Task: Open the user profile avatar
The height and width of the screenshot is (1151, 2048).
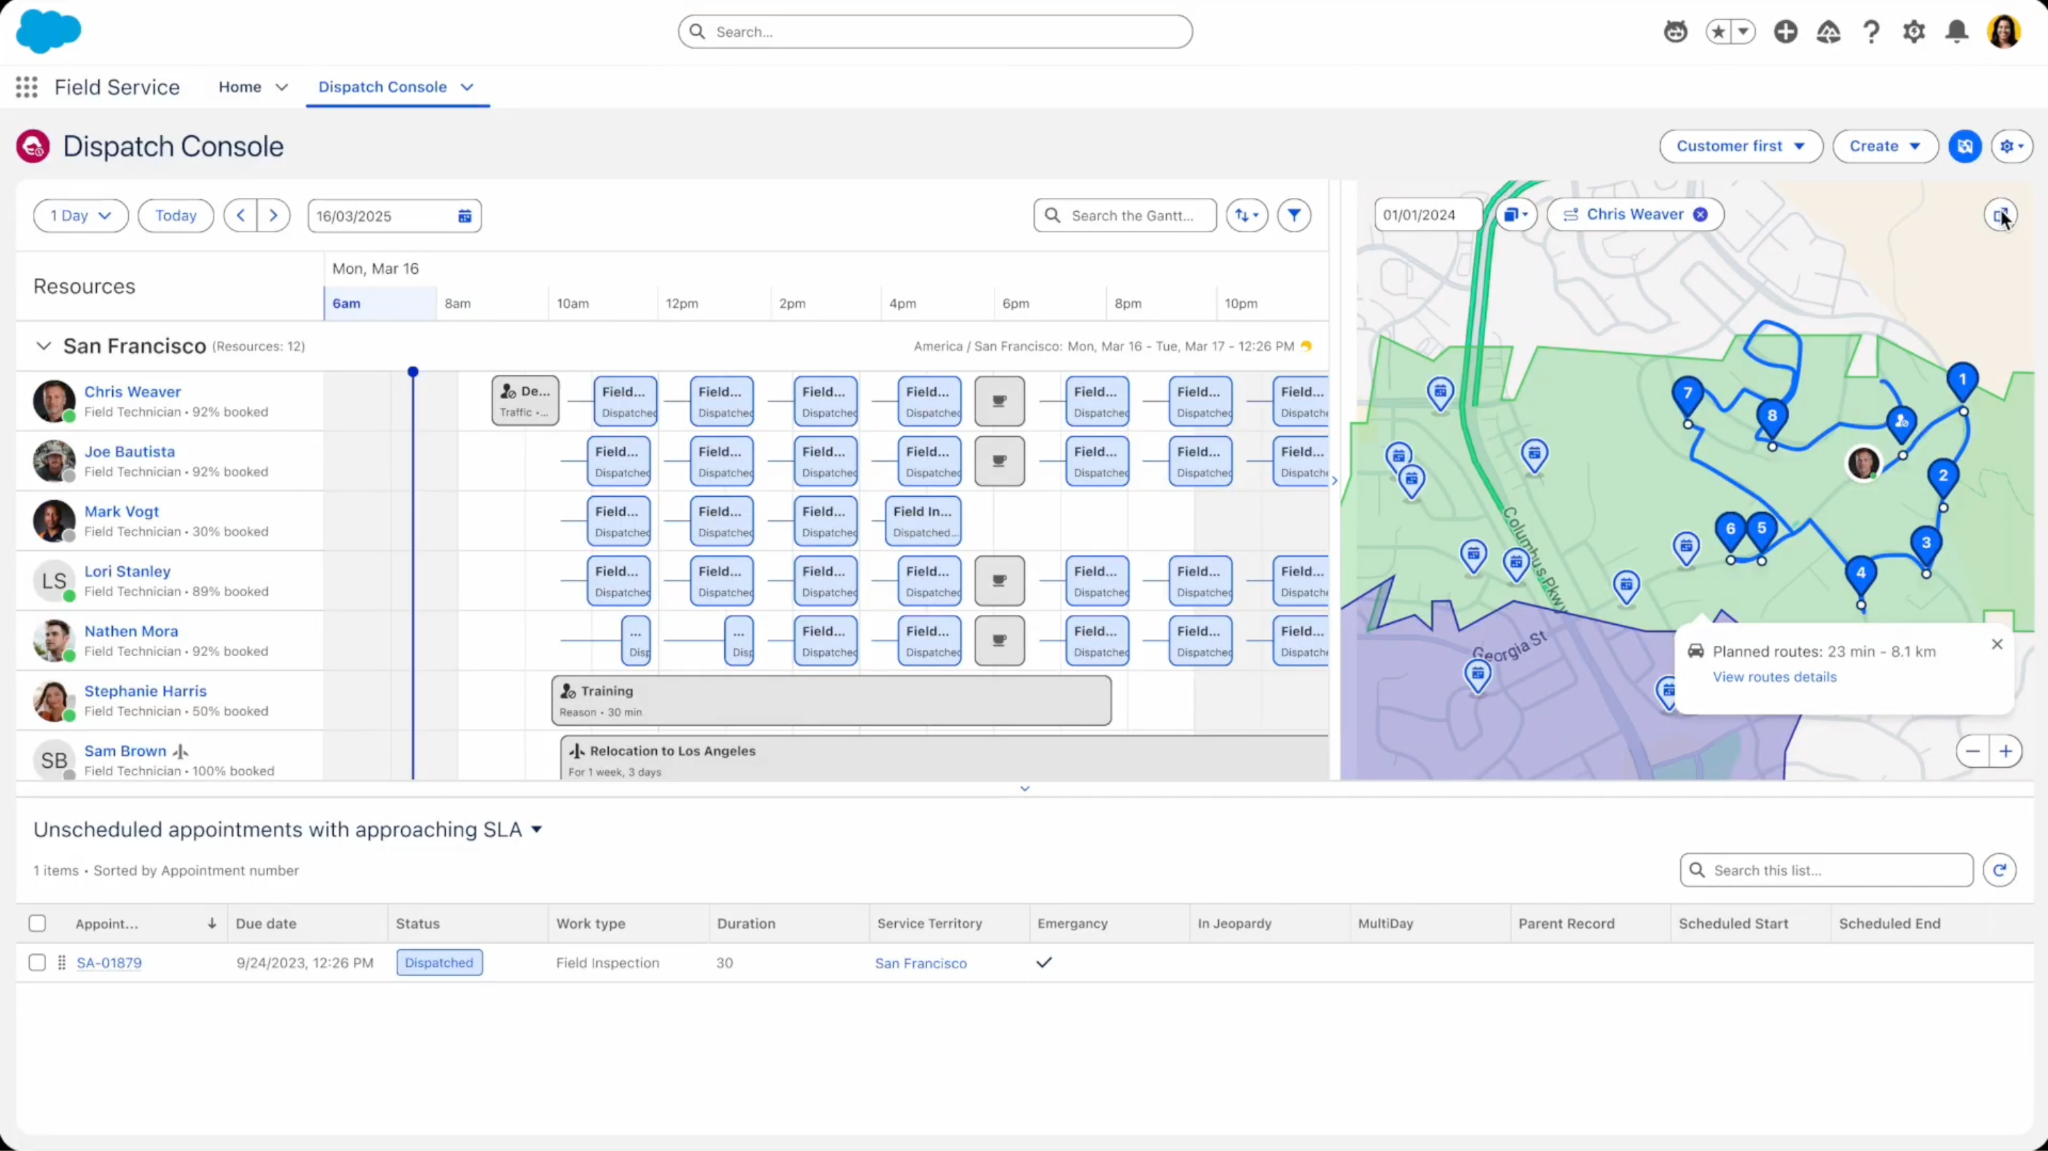Action: point(2004,32)
